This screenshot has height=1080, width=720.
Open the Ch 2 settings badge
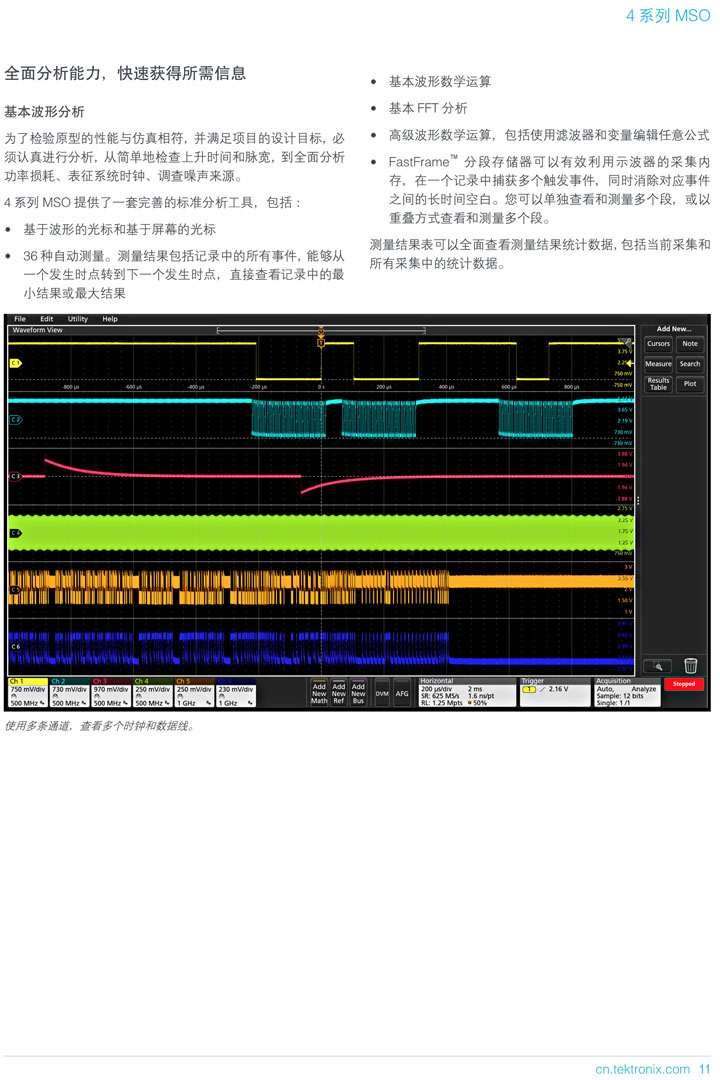69,692
